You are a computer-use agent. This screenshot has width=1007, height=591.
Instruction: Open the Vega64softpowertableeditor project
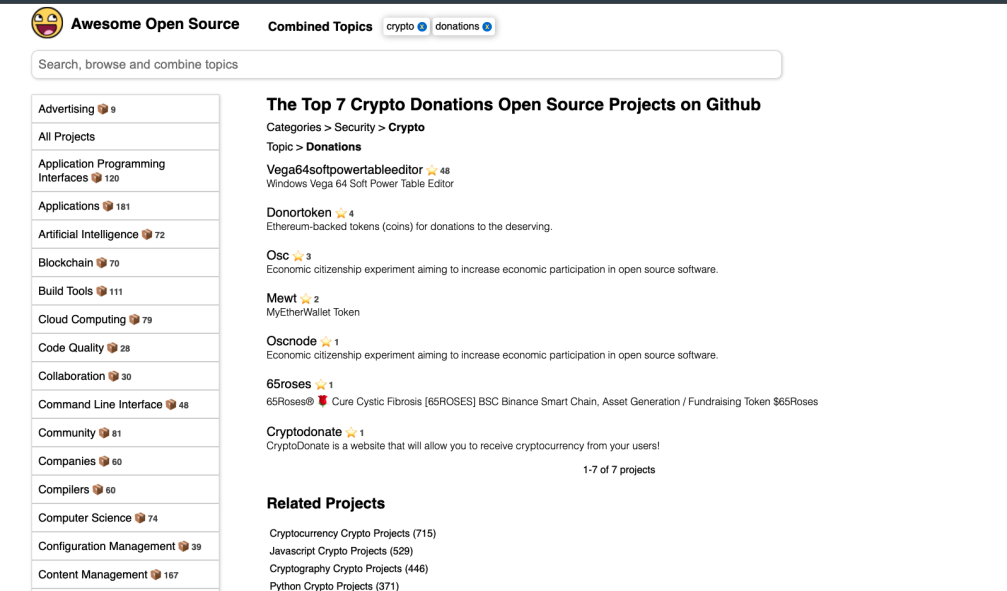[x=344, y=170]
